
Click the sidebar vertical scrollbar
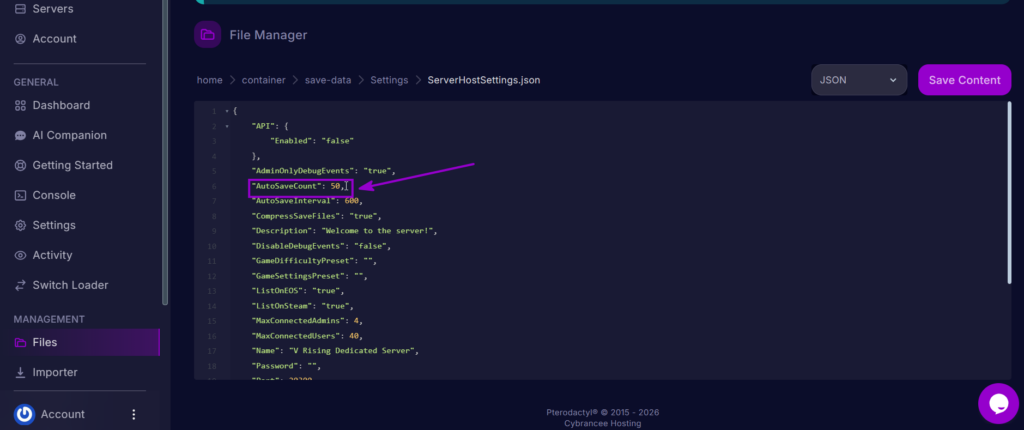tap(165, 152)
